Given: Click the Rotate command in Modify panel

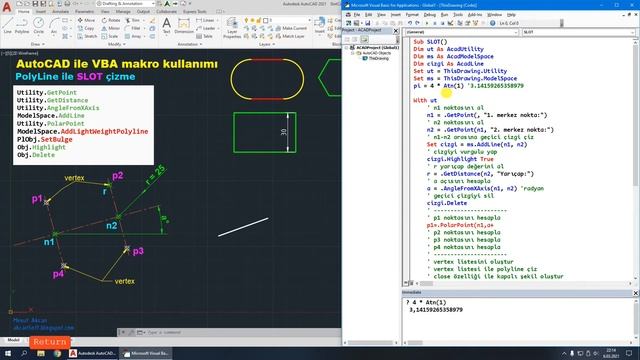Looking at the screenshot, I should click(x=111, y=20).
